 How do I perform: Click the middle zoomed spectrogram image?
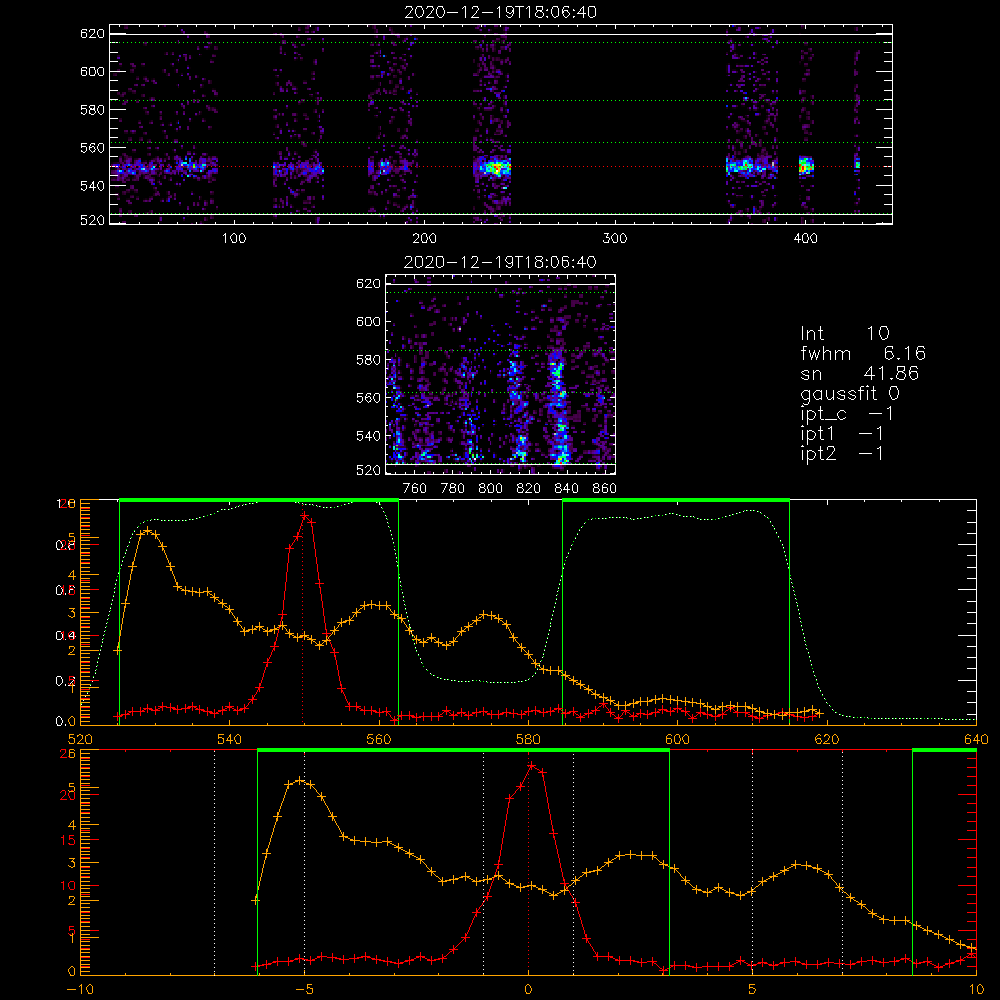click(x=501, y=374)
